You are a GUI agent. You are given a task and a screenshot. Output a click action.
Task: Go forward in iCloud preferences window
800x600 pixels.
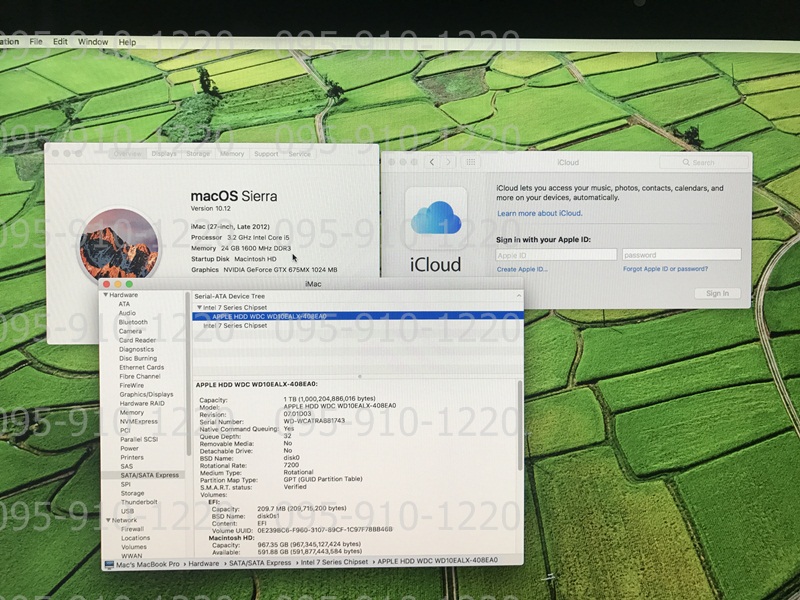point(448,162)
